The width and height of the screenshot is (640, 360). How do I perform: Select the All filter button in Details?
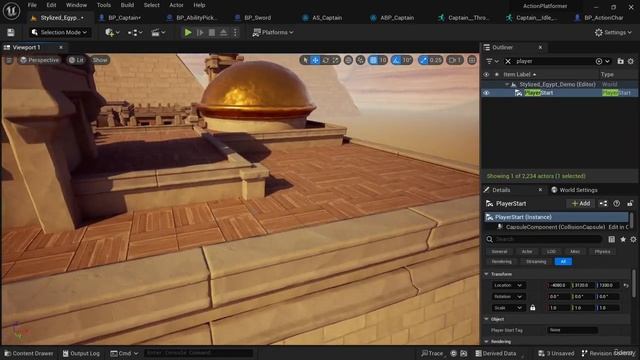tap(563, 262)
